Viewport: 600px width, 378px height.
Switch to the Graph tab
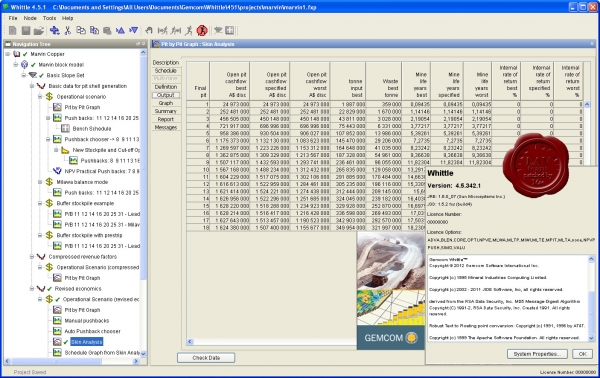click(x=166, y=103)
